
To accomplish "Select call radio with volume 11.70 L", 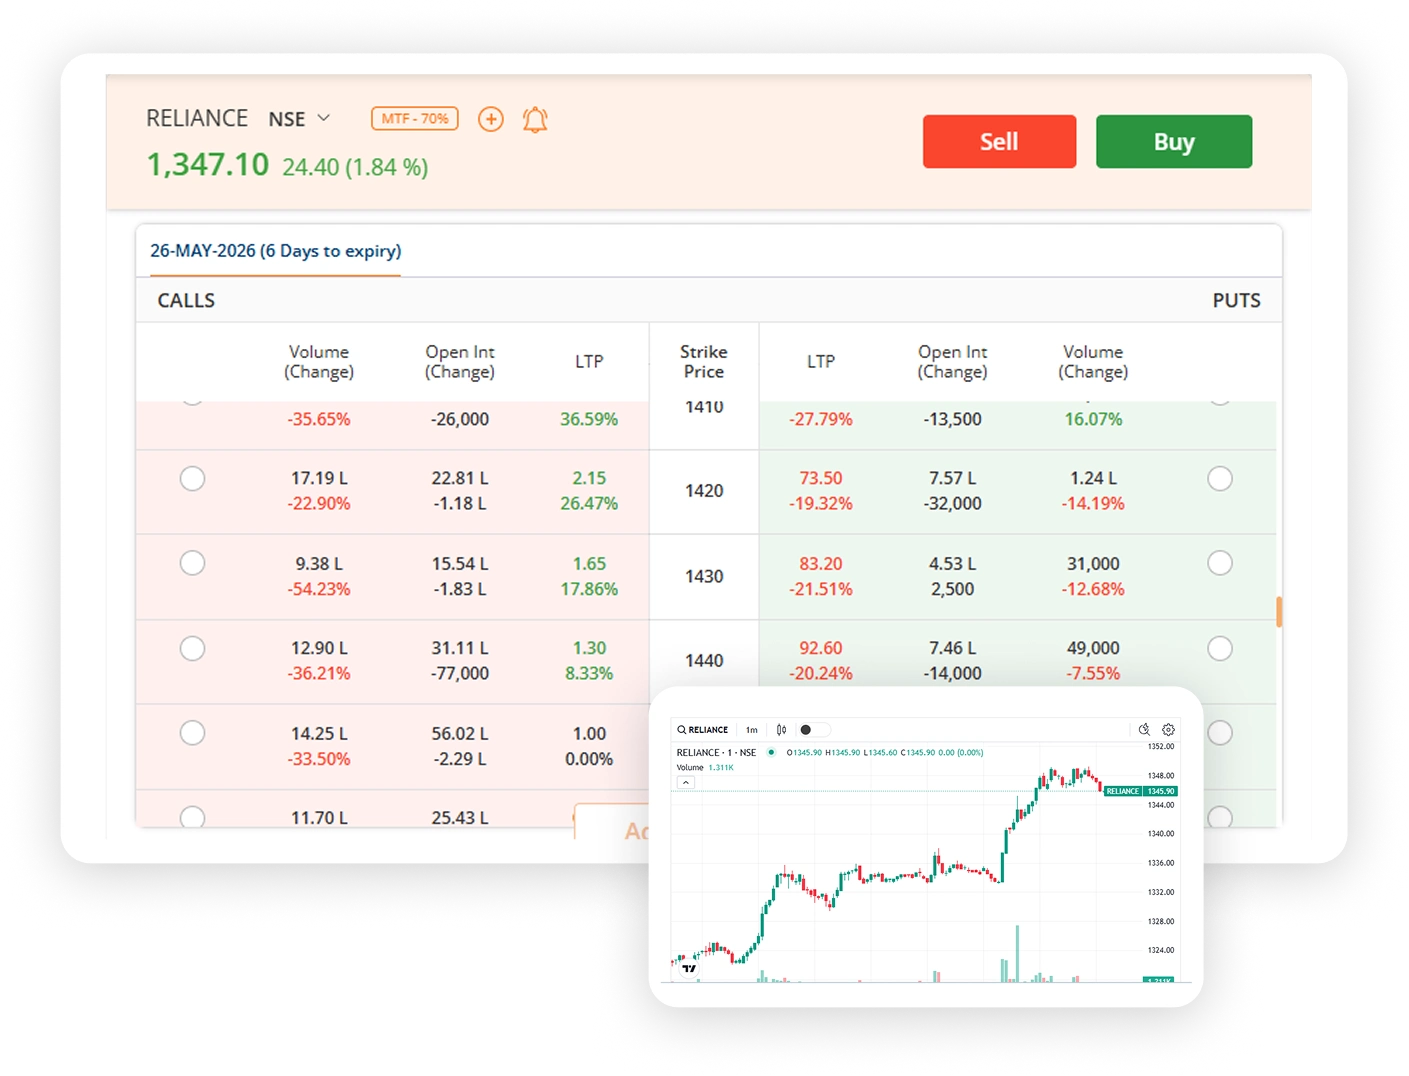I will [x=192, y=817].
